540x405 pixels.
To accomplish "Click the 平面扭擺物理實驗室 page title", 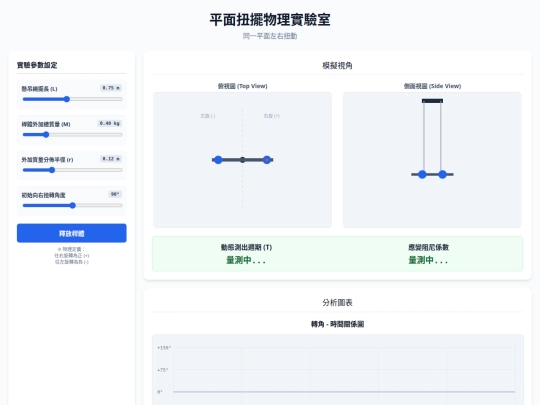I will tap(270, 20).
